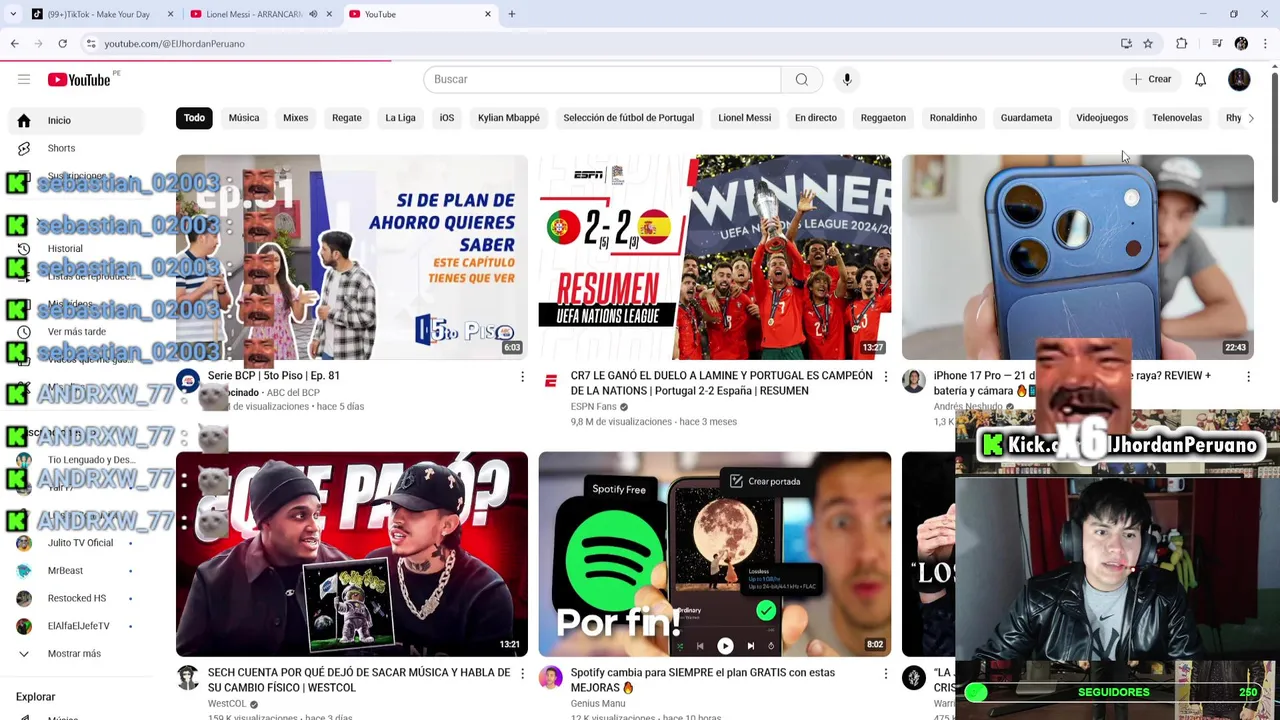Select the Mixes filter chip

[x=296, y=118]
